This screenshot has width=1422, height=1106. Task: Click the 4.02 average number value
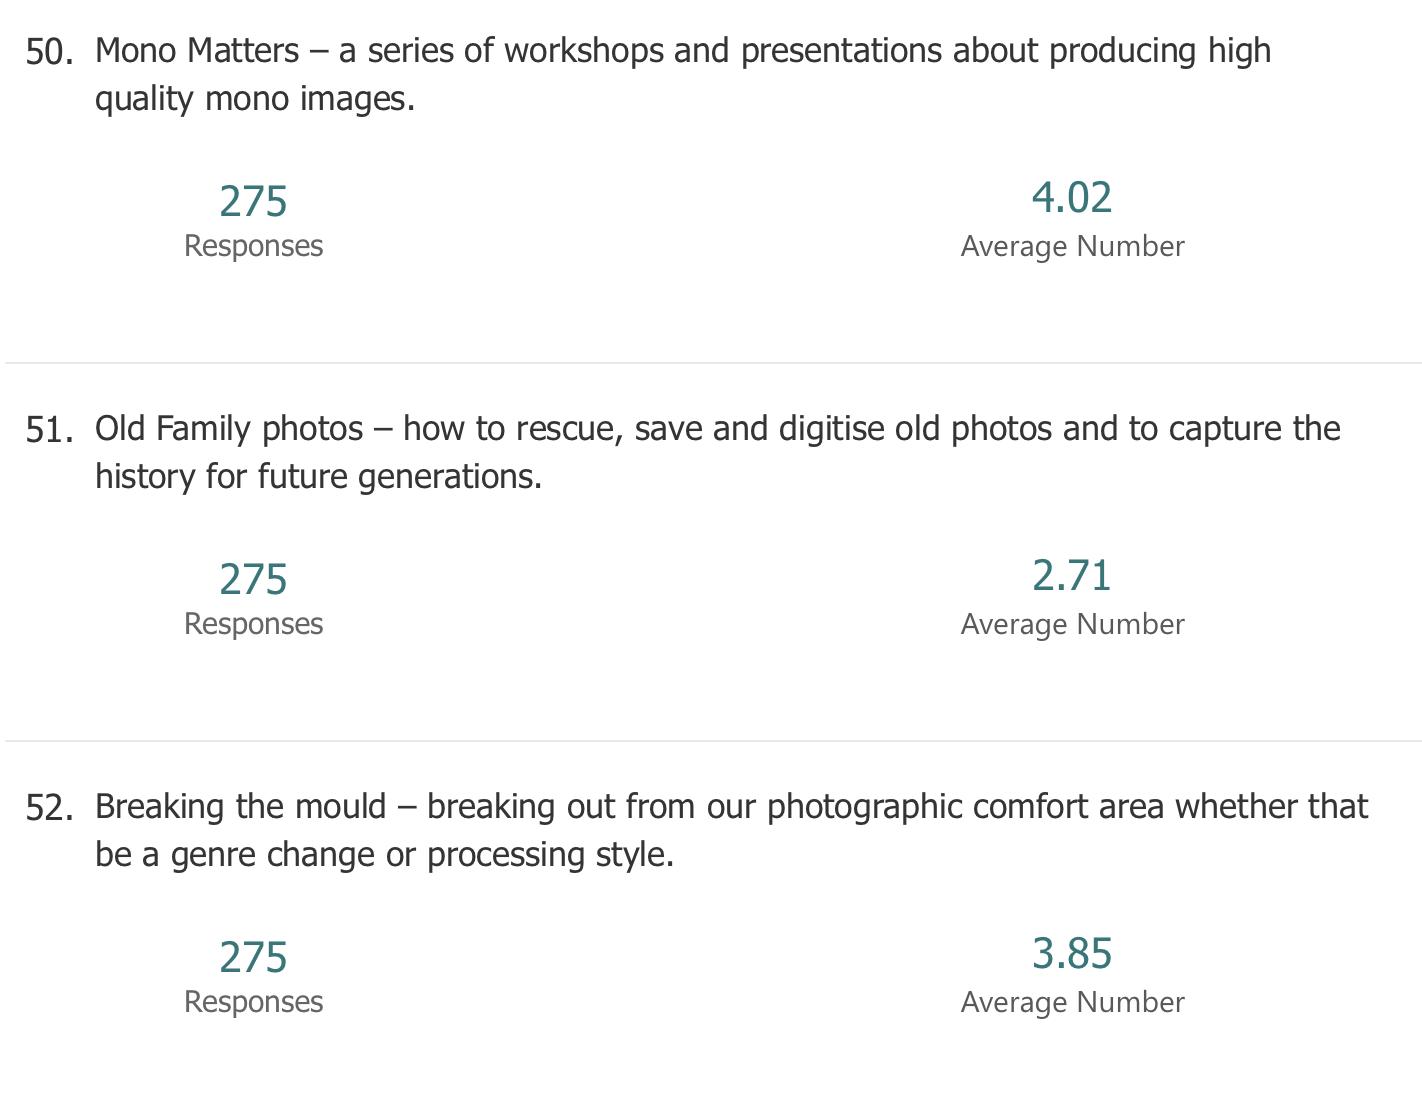tap(1072, 197)
